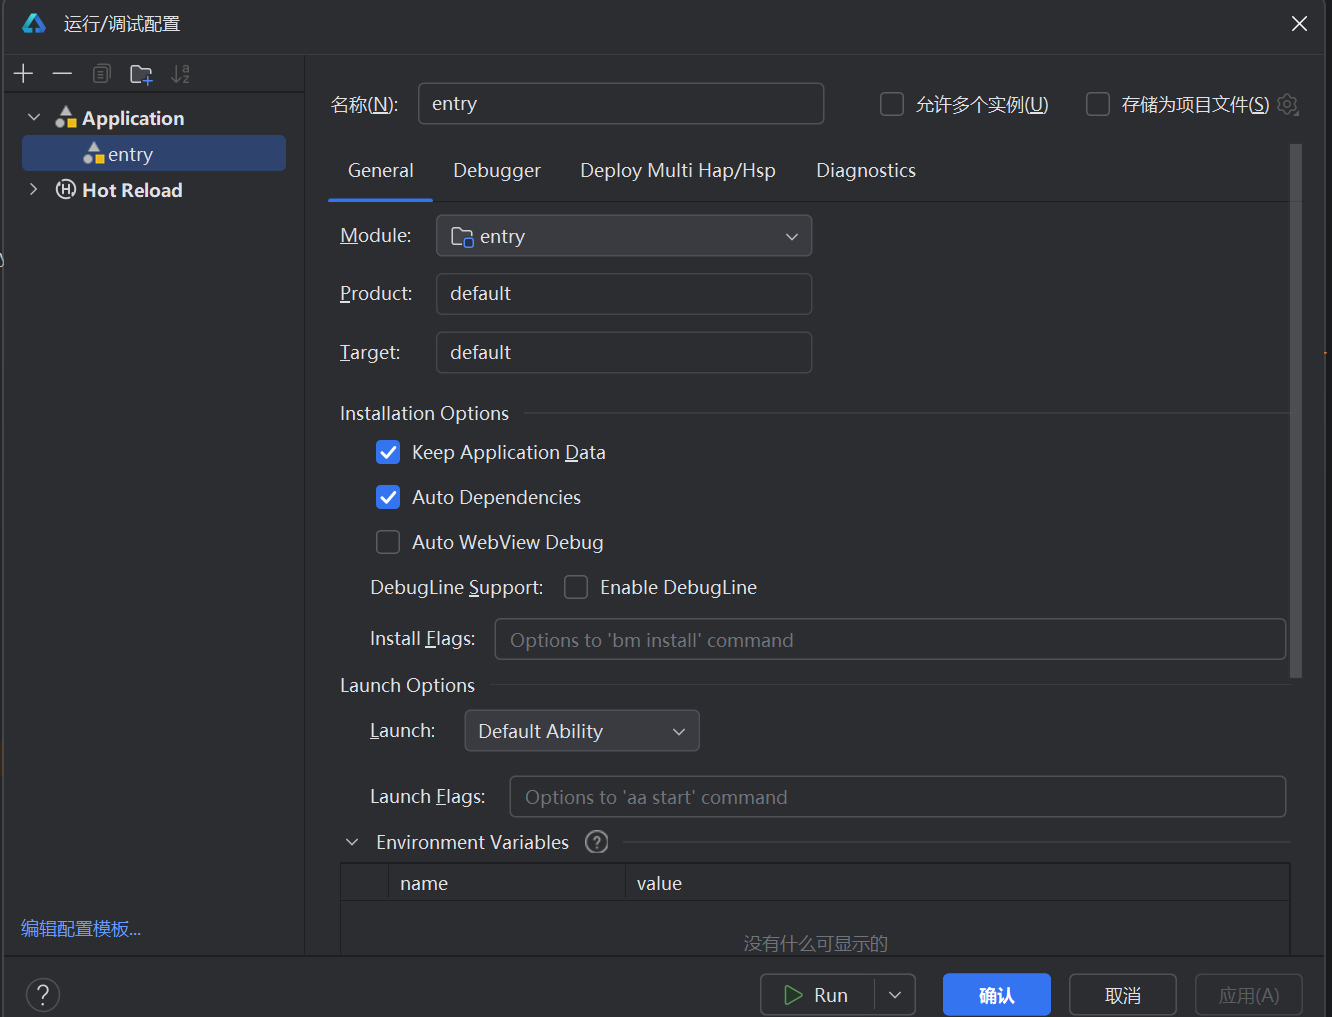Click the Launch Options section label
The width and height of the screenshot is (1332, 1017).
(407, 685)
